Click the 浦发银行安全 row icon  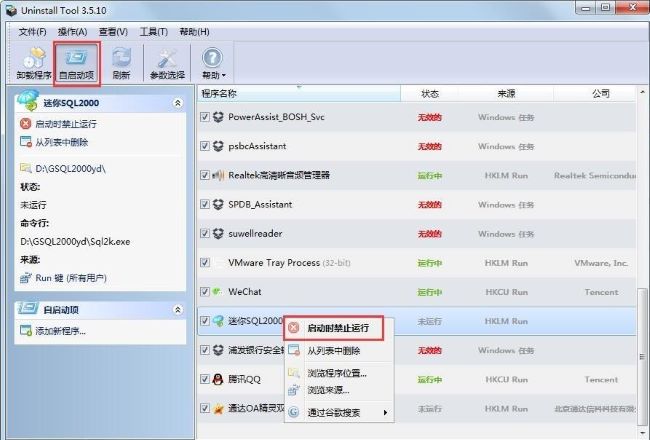tap(218, 350)
